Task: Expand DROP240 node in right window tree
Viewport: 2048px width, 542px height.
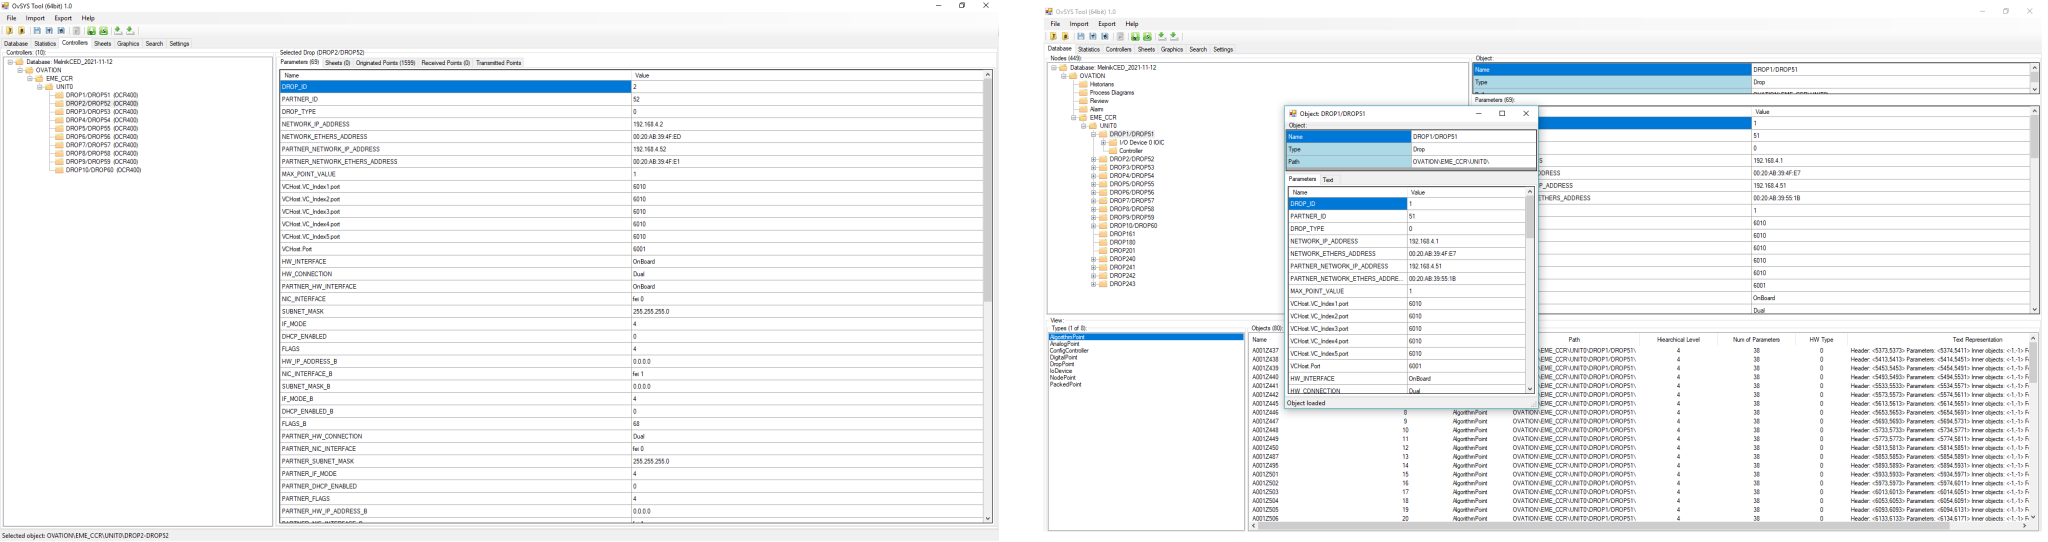Action: pyautogui.click(x=1093, y=259)
